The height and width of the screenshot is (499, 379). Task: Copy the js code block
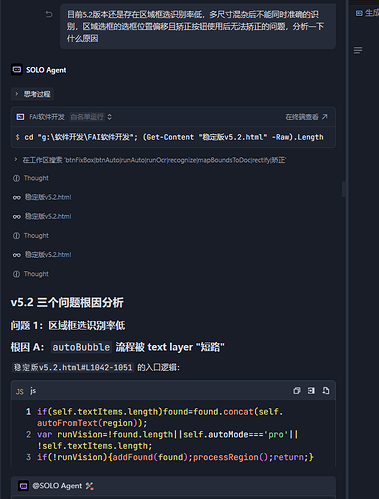296,391
